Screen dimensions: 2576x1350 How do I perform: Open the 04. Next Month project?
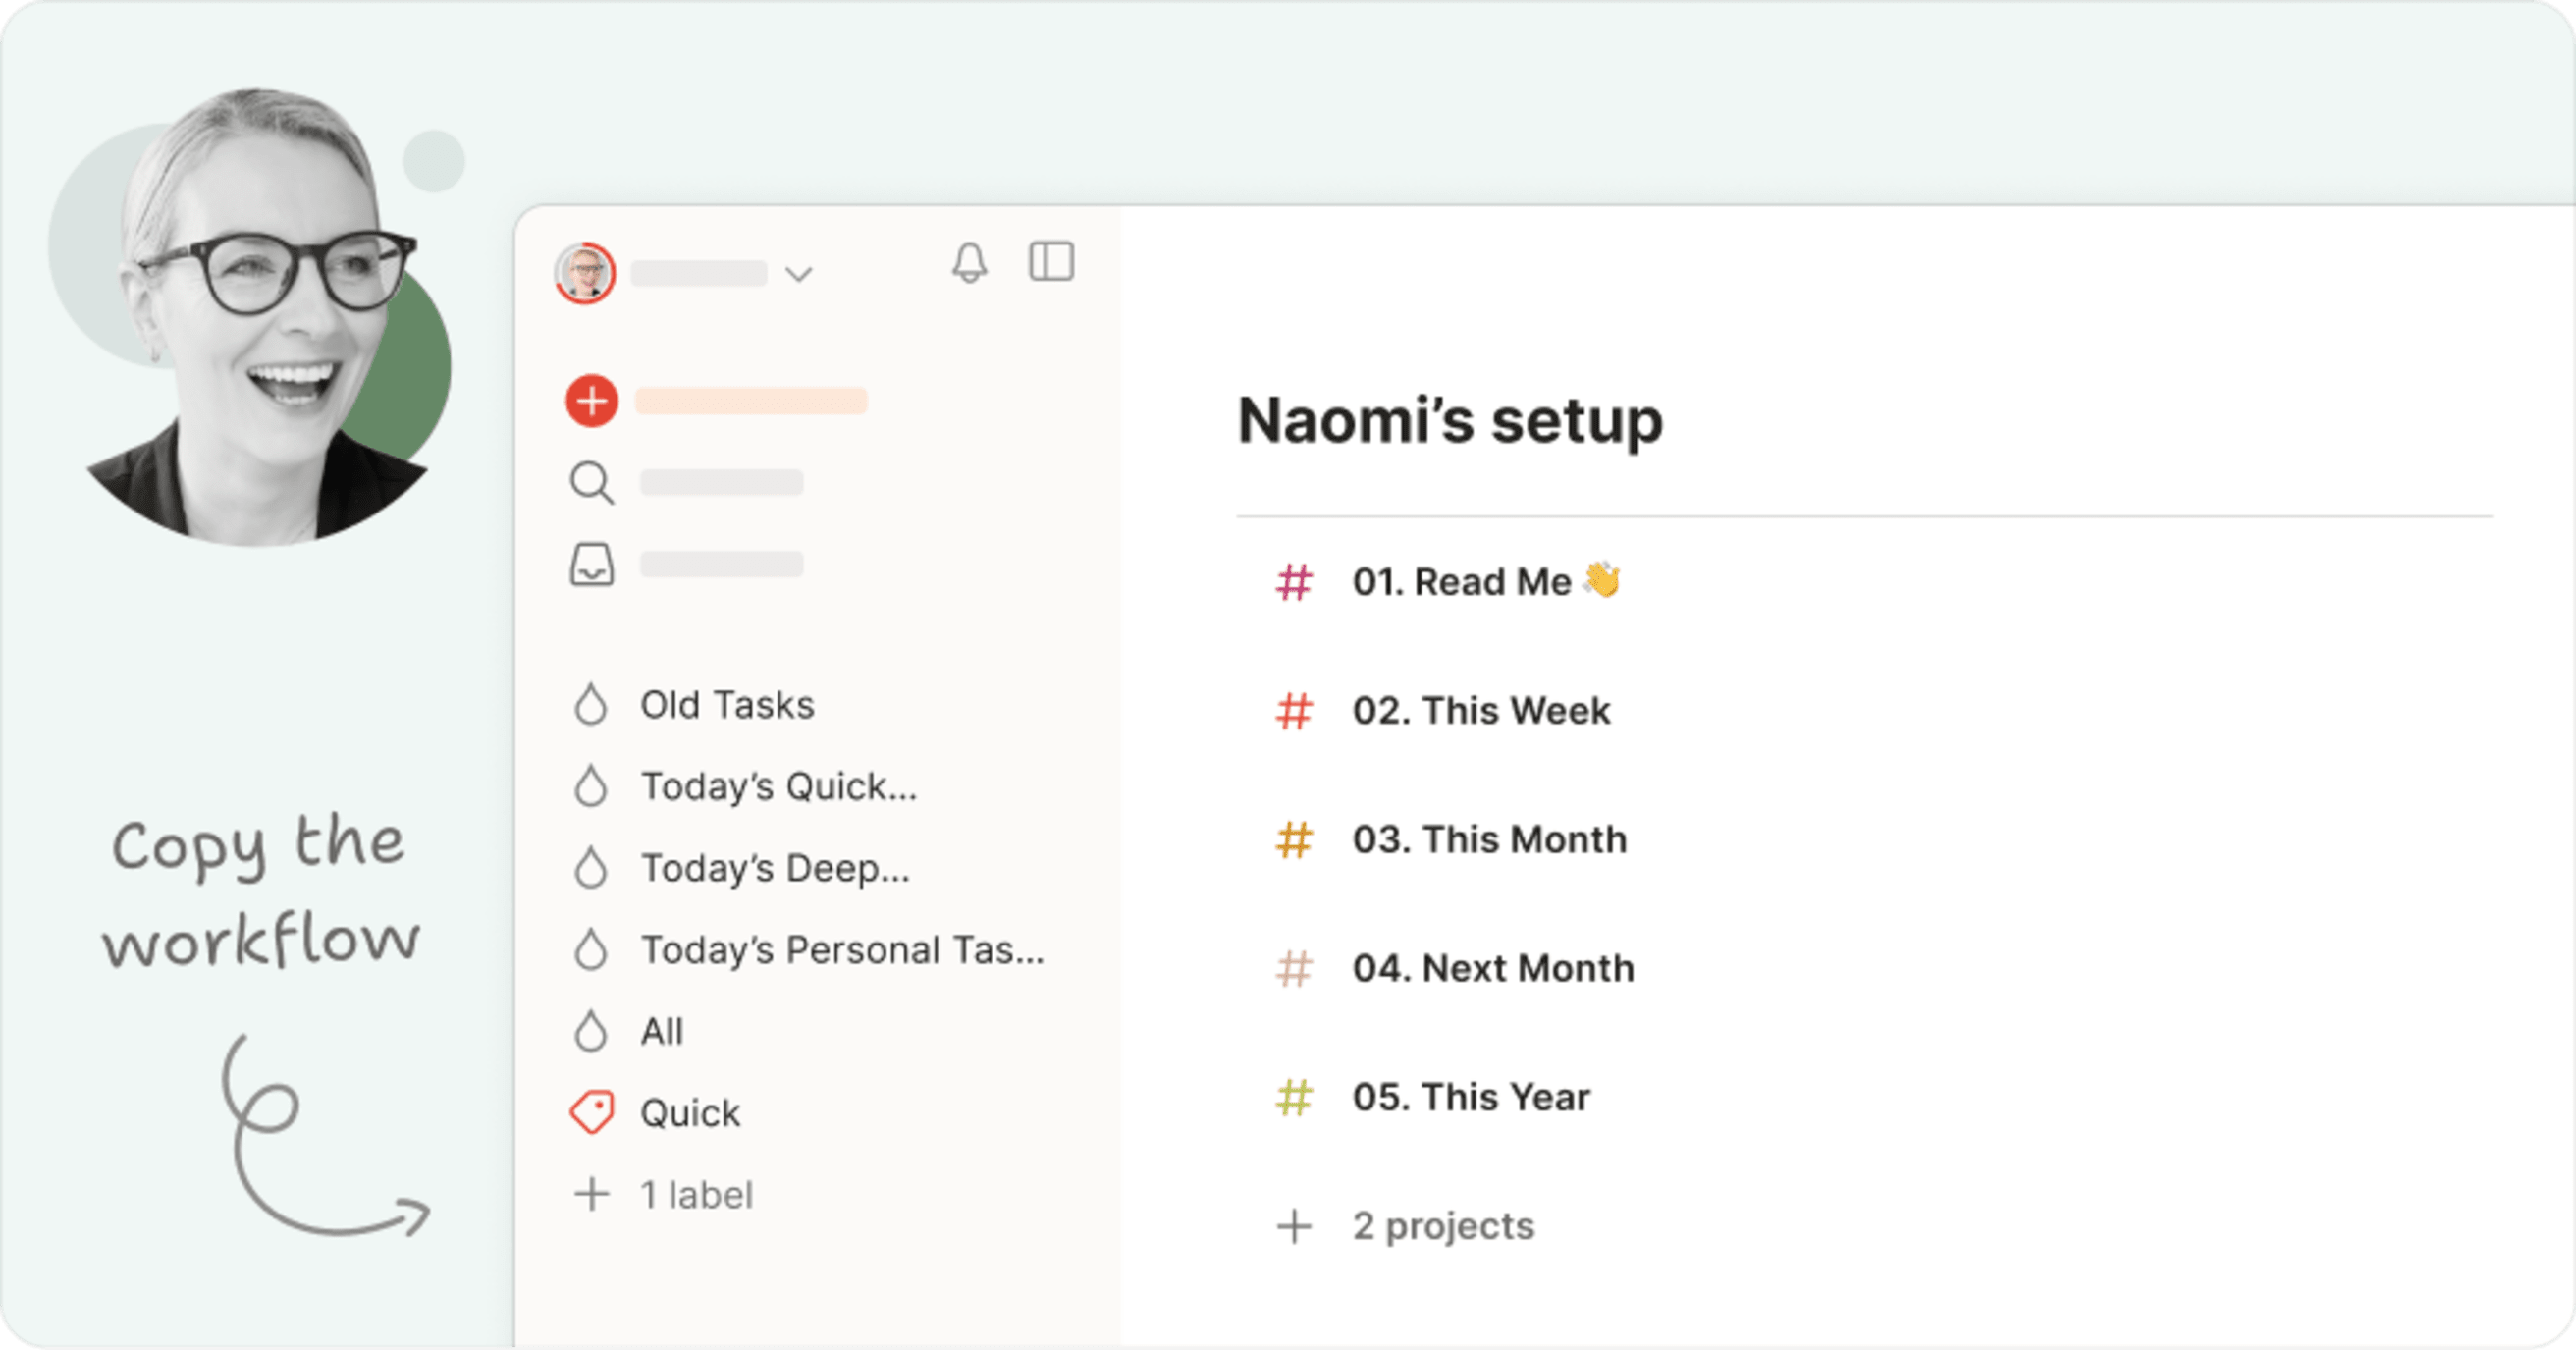(x=1493, y=969)
